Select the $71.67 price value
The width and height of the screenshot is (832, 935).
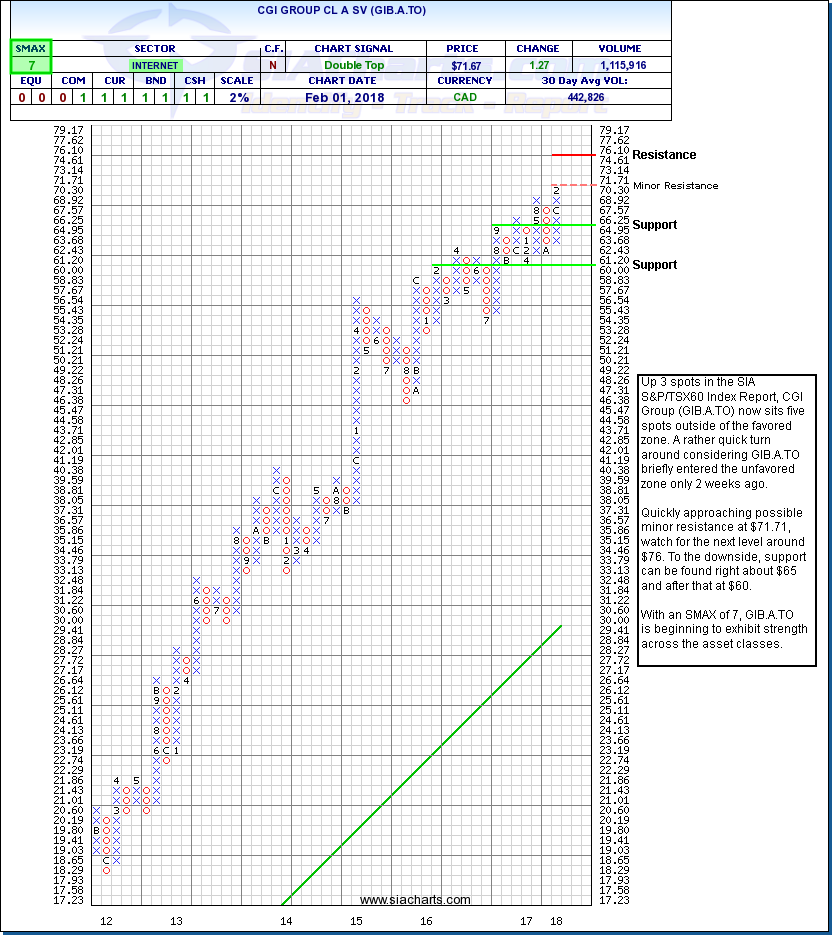455,65
